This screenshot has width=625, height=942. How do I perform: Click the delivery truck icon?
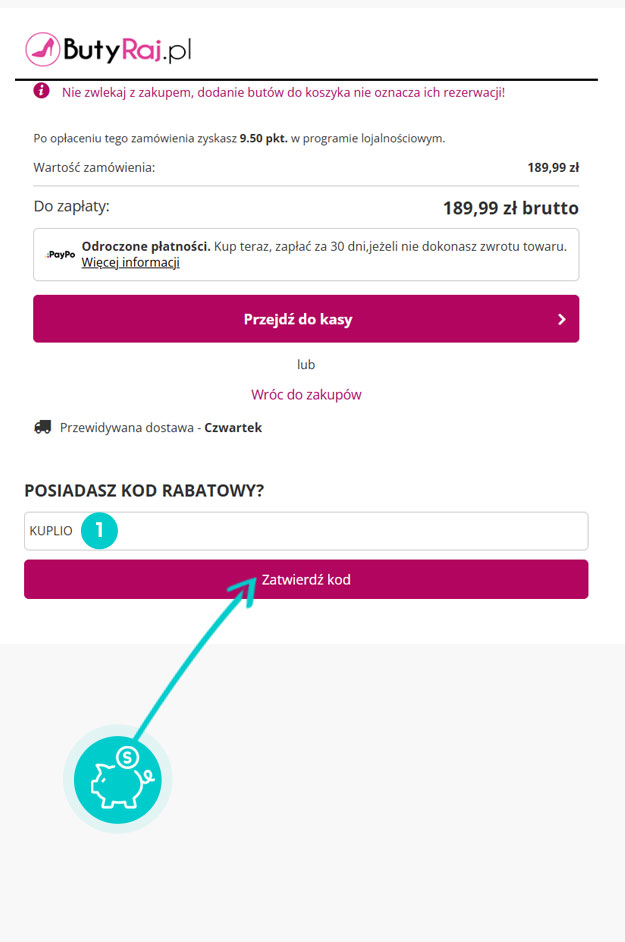tap(42, 427)
